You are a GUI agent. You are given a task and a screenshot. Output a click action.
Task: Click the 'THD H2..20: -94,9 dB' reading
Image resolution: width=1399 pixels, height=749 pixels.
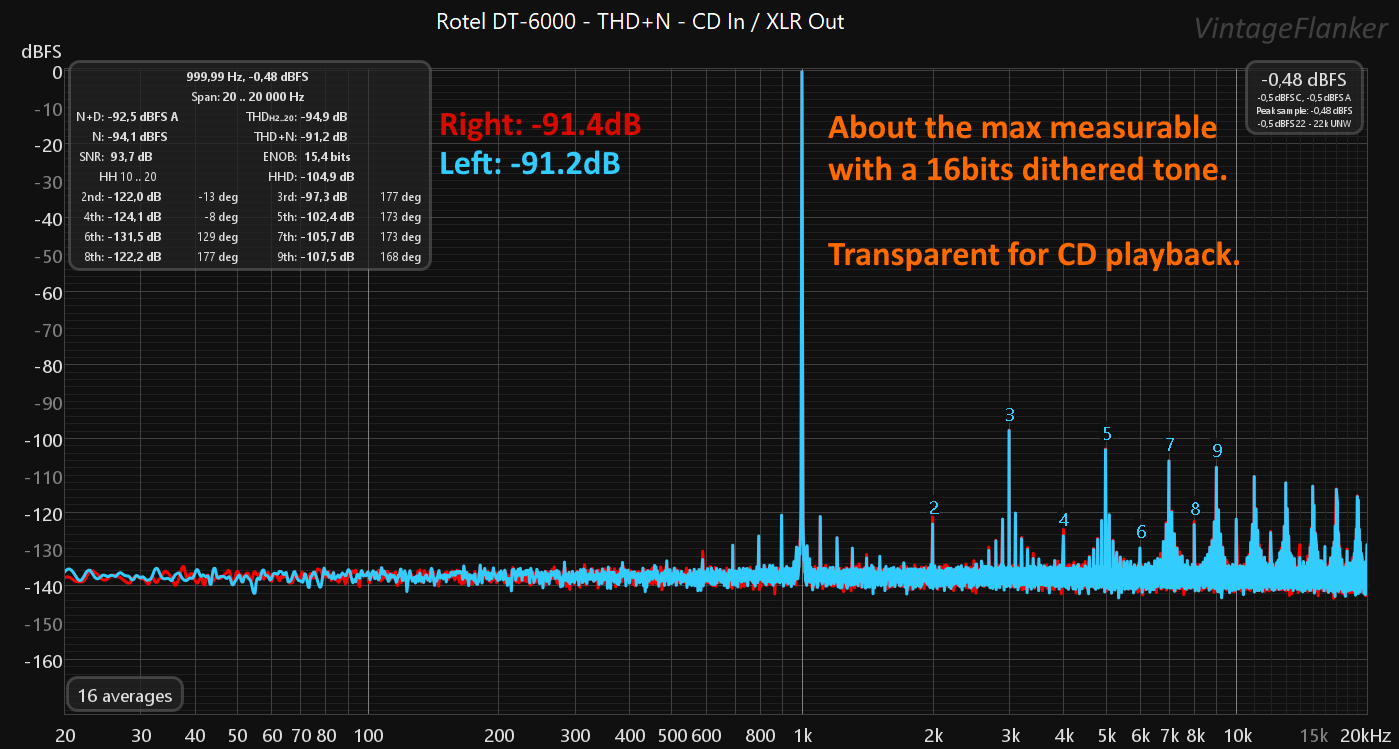(x=297, y=116)
